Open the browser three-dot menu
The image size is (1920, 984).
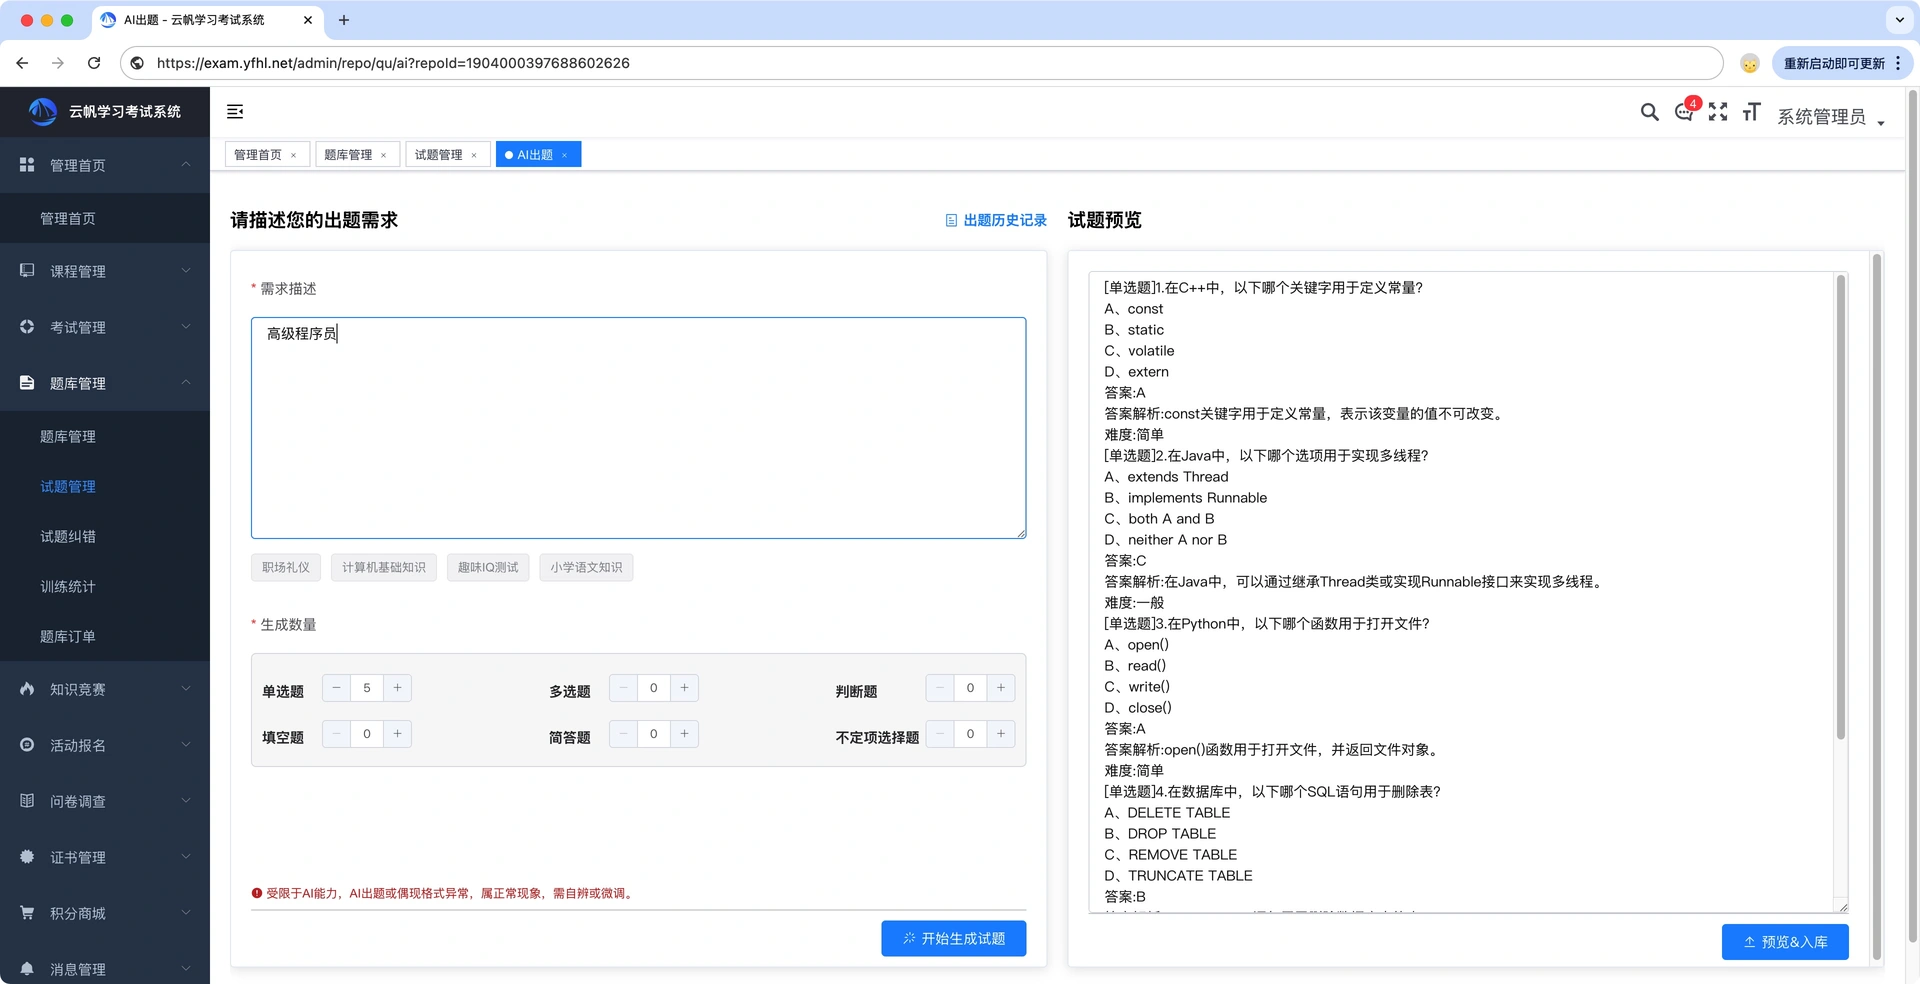[1898, 63]
